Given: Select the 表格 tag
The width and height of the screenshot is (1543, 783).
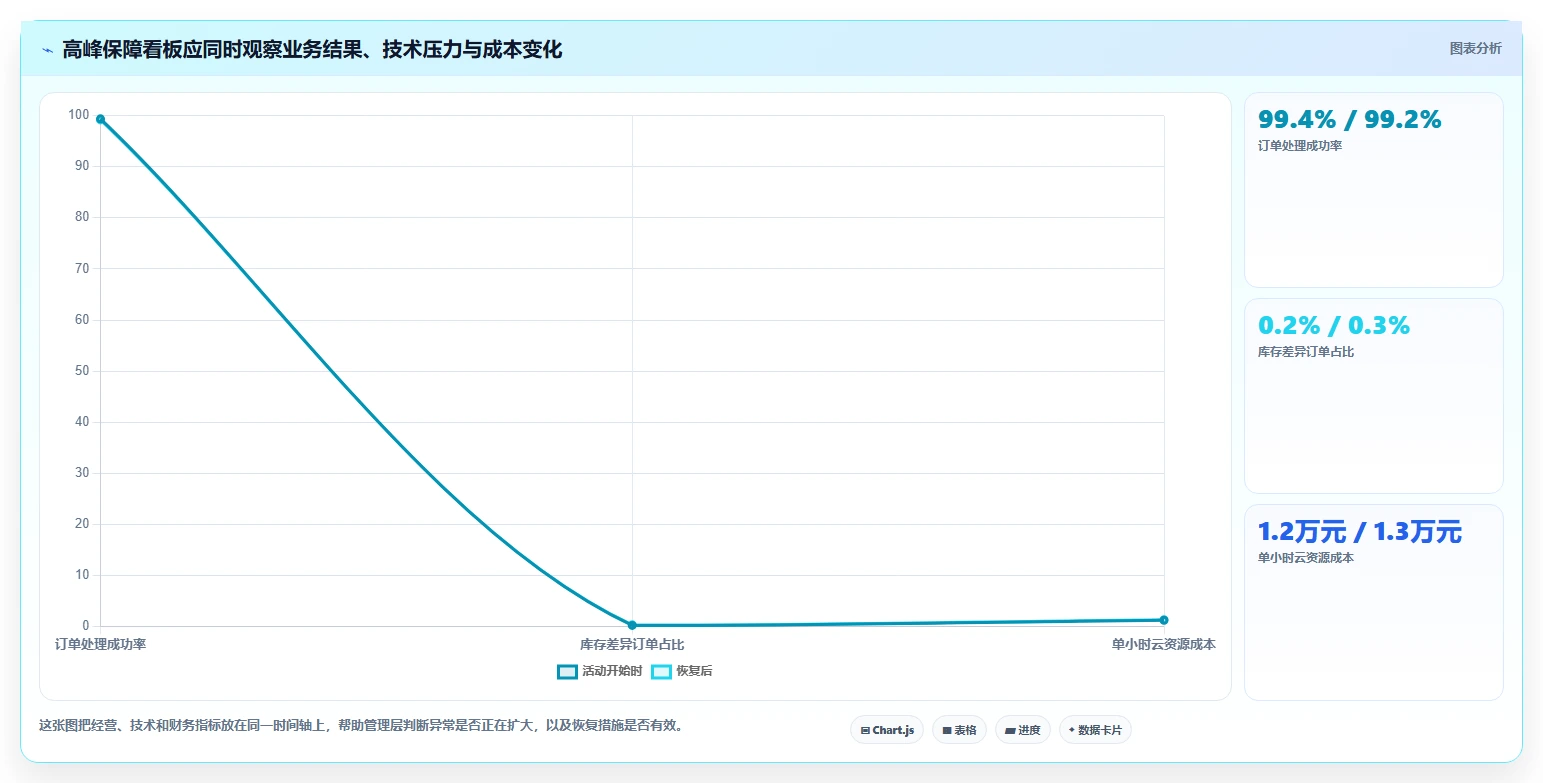Looking at the screenshot, I should point(959,730).
